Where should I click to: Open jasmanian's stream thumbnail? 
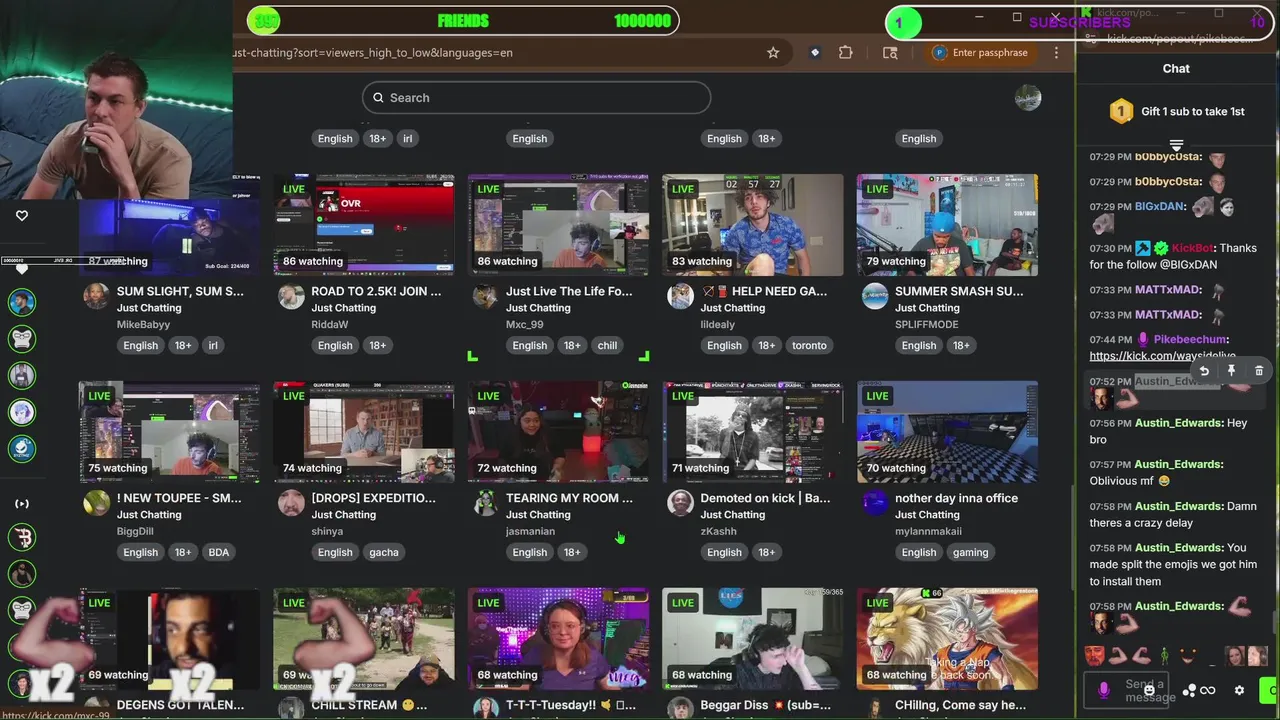point(558,432)
